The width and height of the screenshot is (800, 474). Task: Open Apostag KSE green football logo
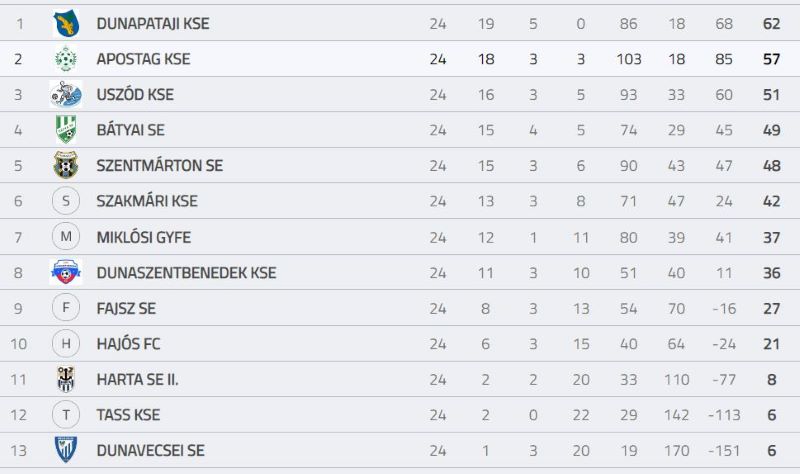pos(66,59)
